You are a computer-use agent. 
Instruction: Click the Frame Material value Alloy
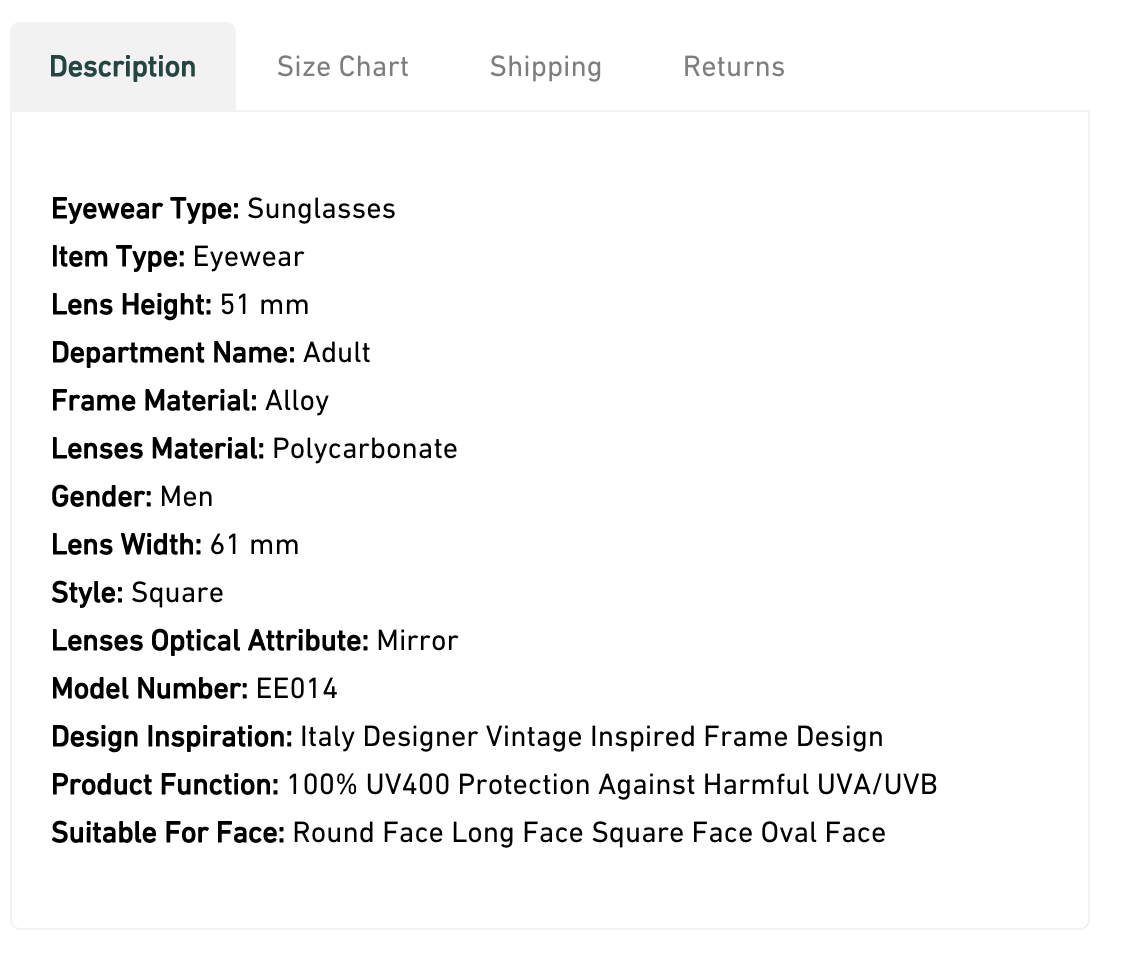(x=297, y=401)
